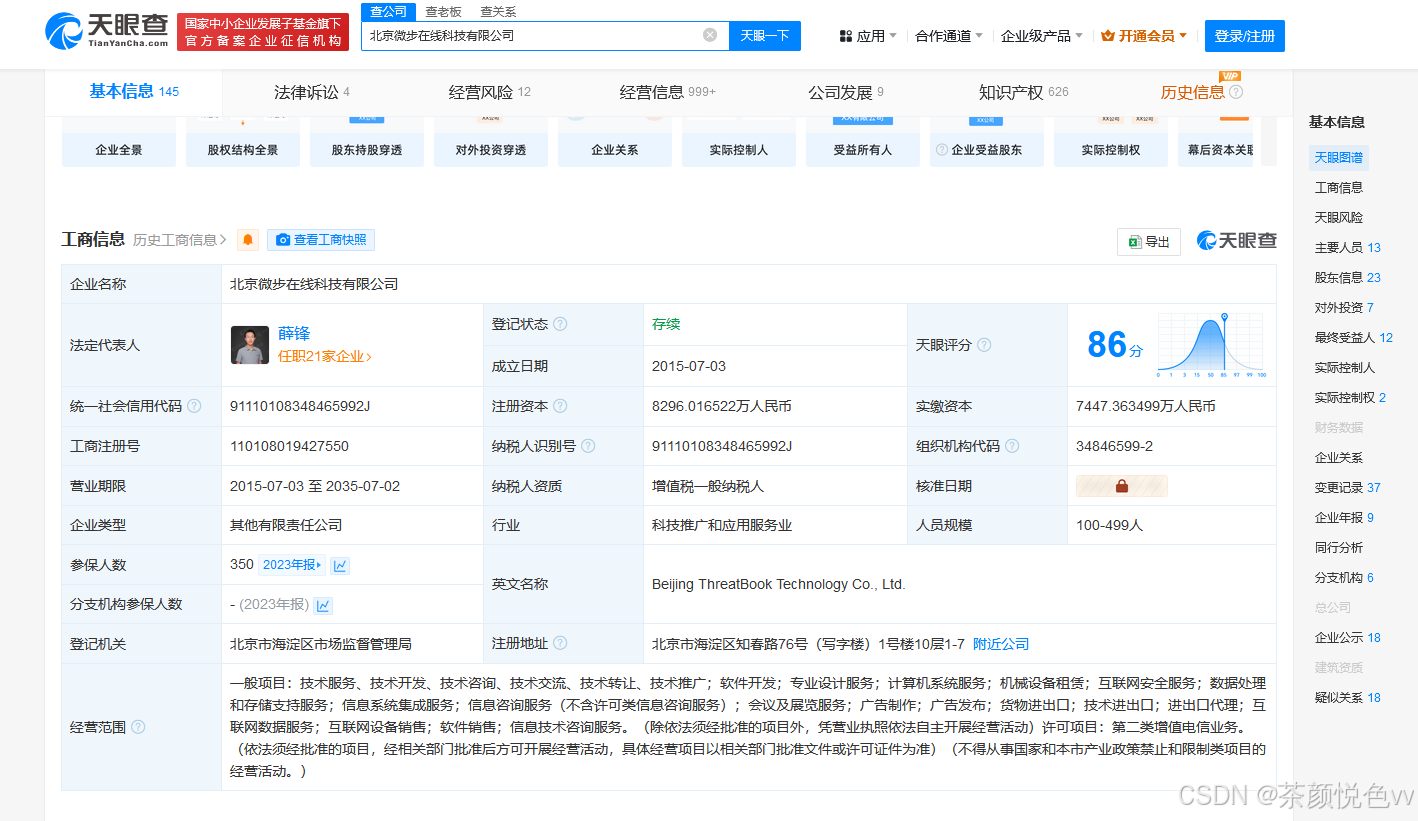
Task: Open the 薛锋 portrait photo
Action: [x=250, y=345]
